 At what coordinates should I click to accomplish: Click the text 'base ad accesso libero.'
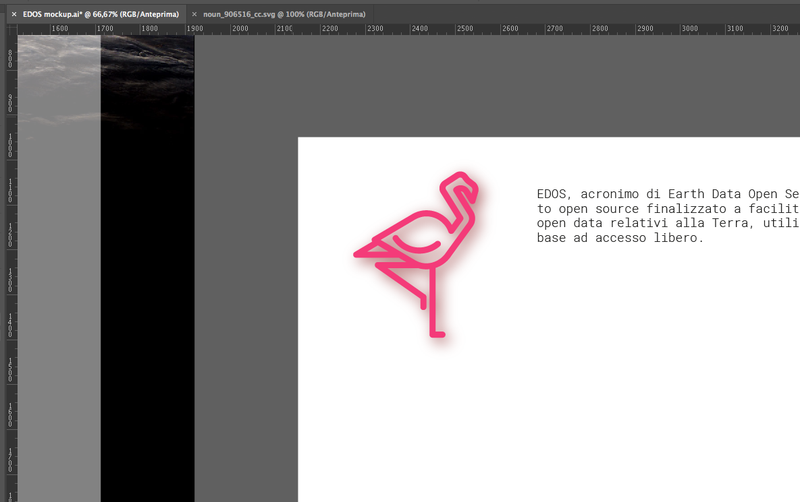[621, 238]
